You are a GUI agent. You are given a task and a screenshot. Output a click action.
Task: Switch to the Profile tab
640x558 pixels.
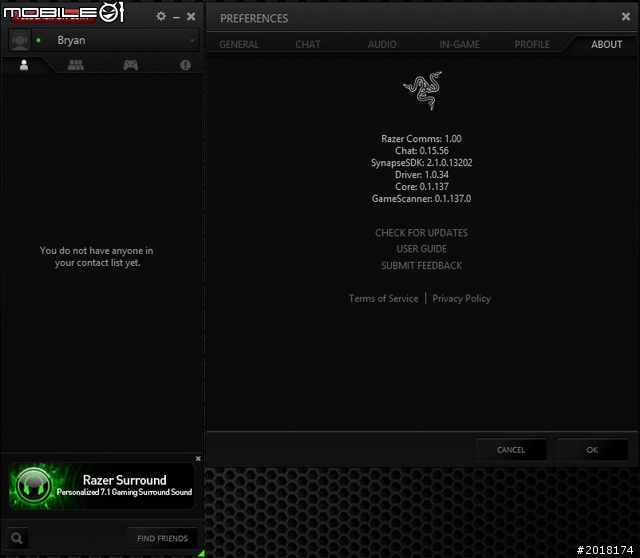(x=532, y=44)
